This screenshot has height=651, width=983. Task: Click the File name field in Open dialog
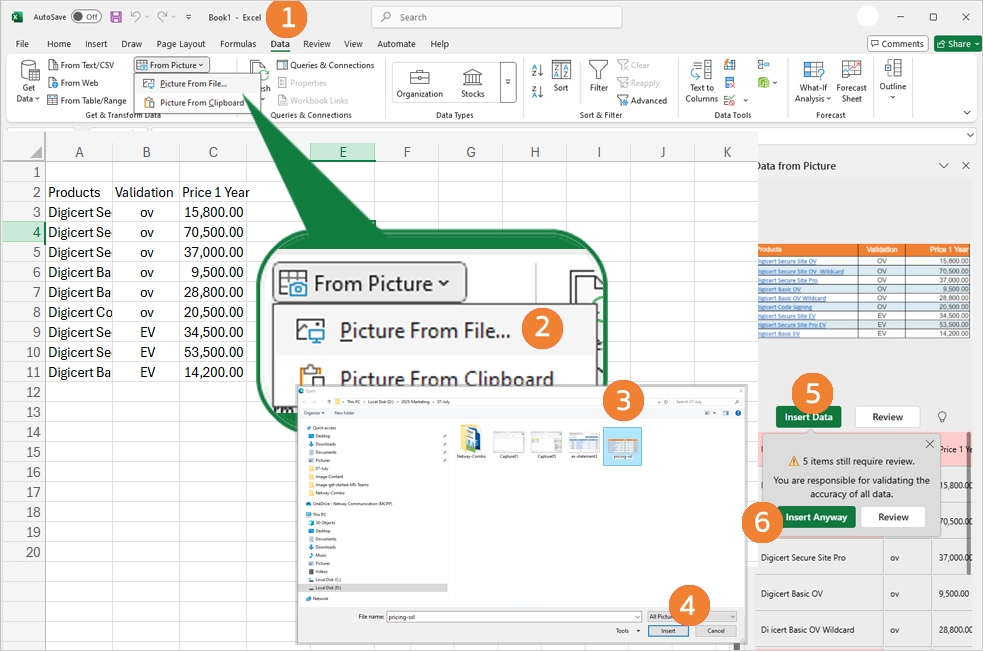(x=513, y=617)
